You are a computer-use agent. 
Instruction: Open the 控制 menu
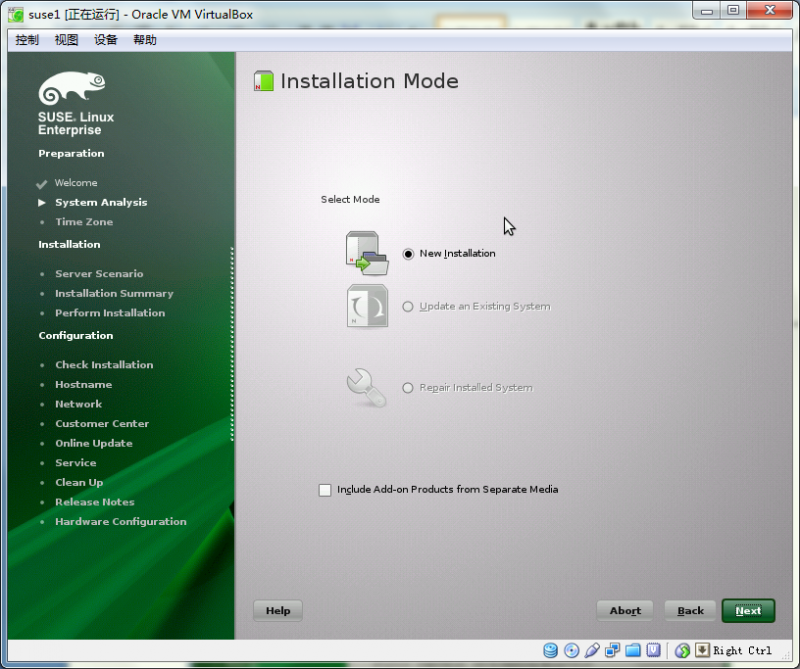pos(29,39)
